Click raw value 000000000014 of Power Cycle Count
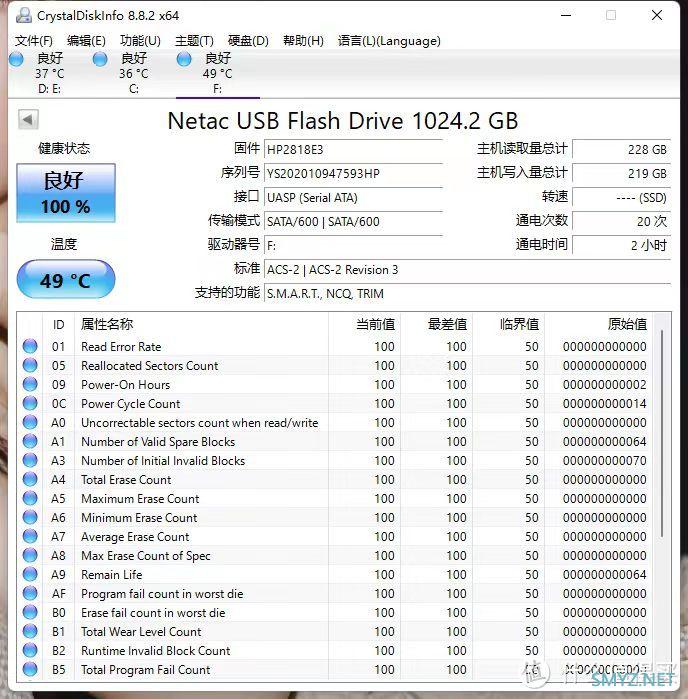The width and height of the screenshot is (688, 699). (604, 404)
